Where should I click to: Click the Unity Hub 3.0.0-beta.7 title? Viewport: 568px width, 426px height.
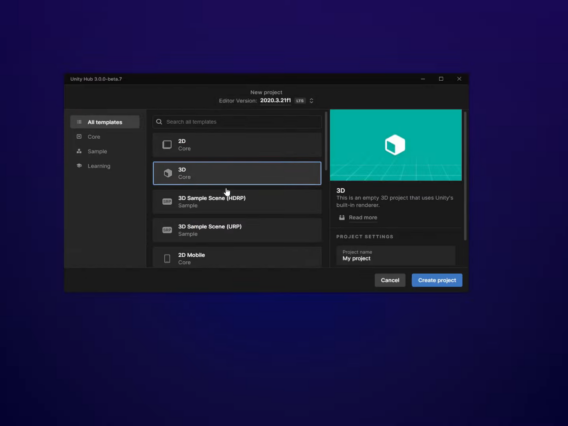(96, 79)
